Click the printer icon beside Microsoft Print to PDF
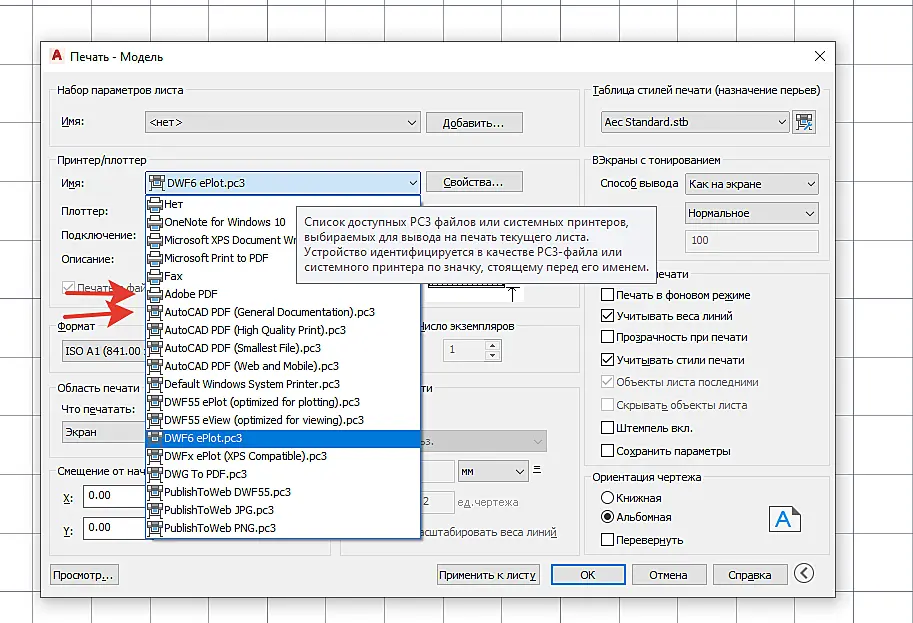913x623 pixels. [x=154, y=258]
